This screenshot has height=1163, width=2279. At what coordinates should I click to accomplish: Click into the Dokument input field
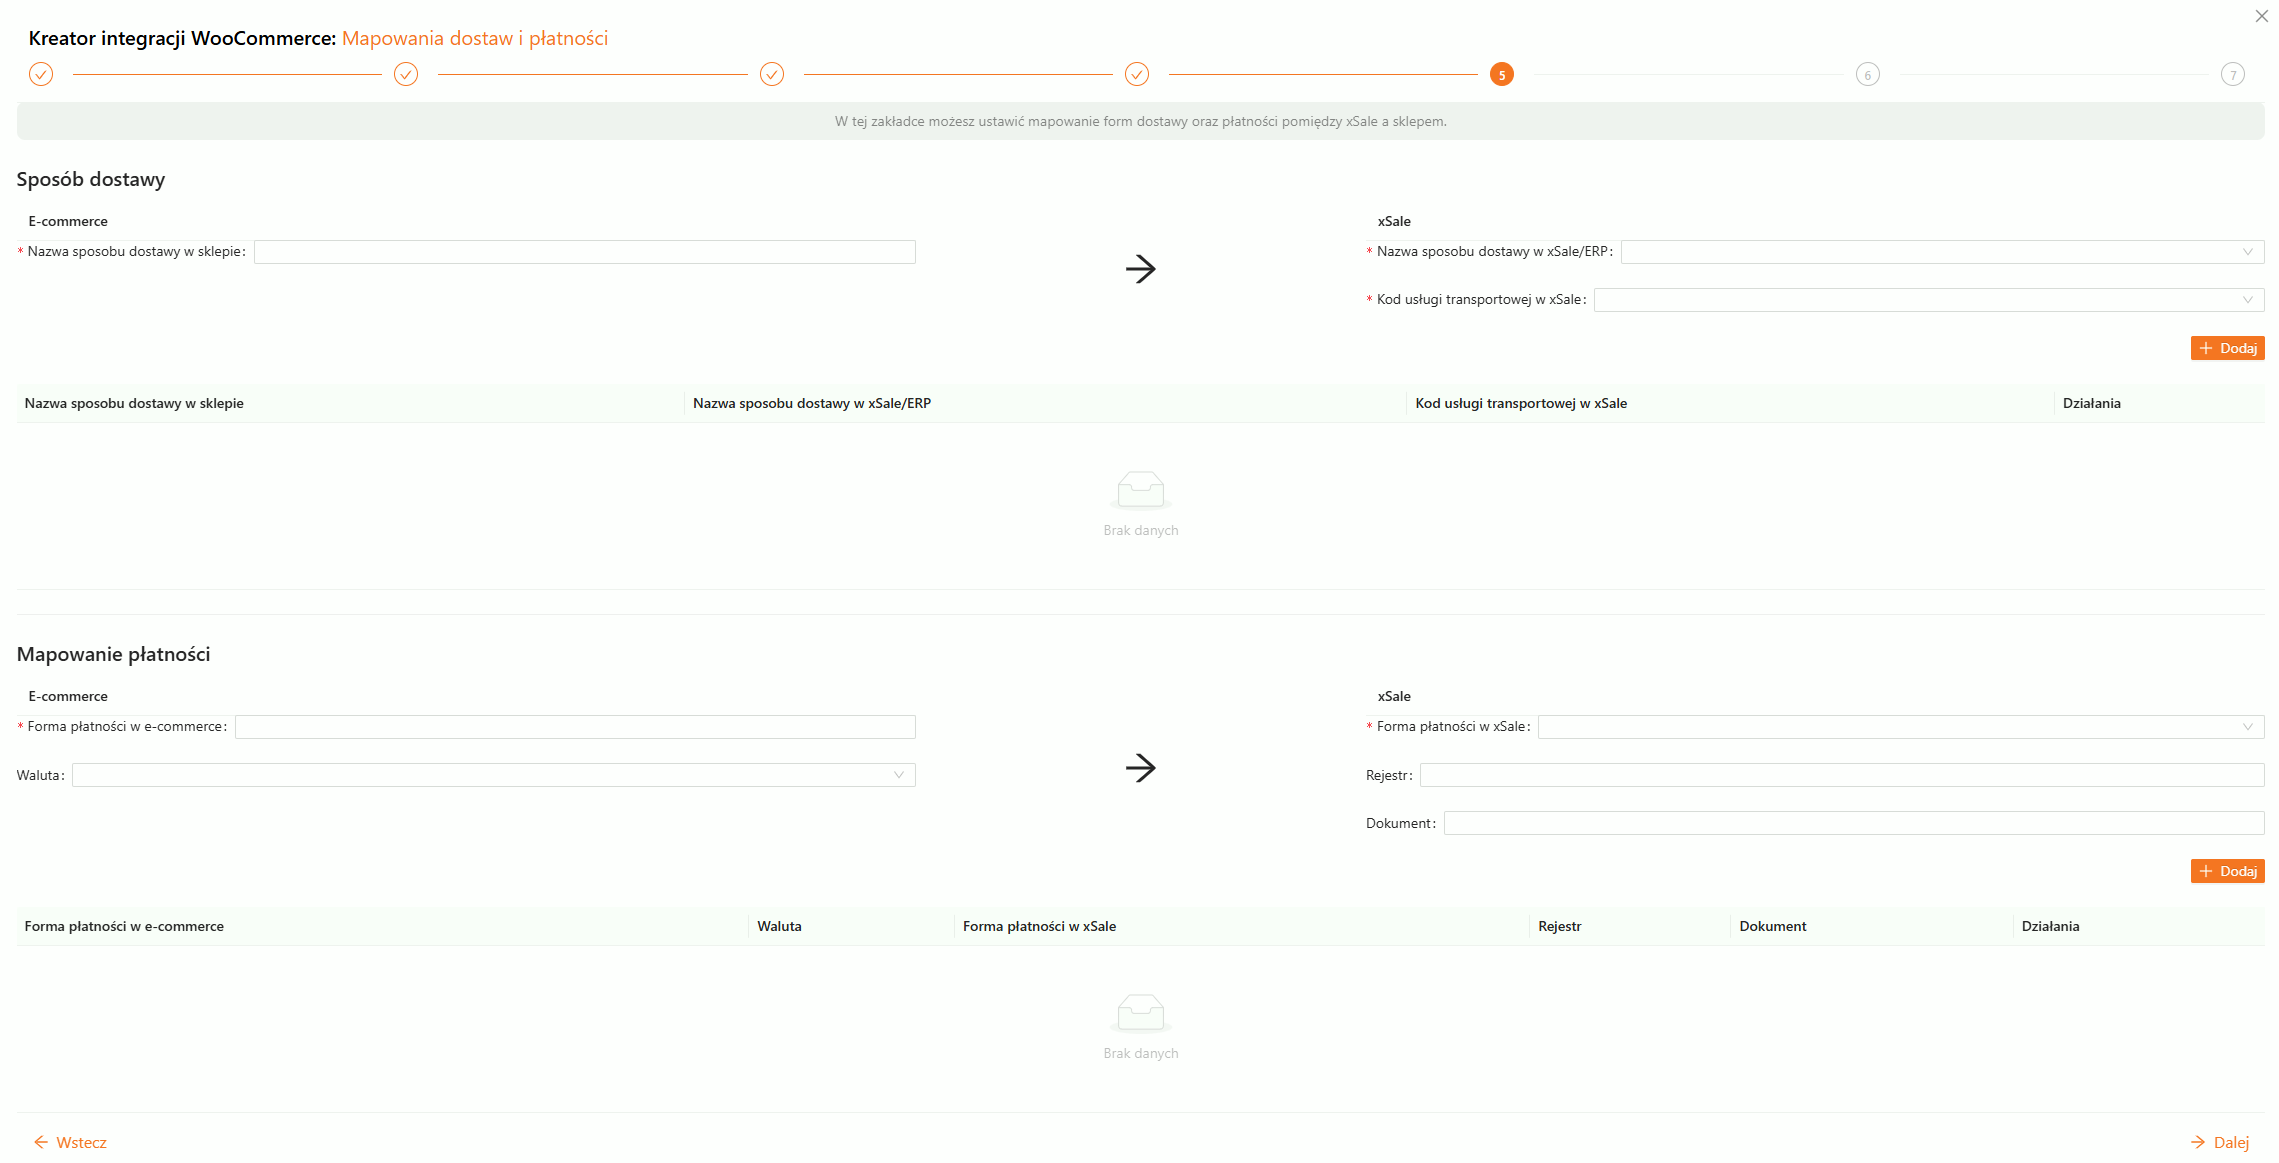point(1853,823)
